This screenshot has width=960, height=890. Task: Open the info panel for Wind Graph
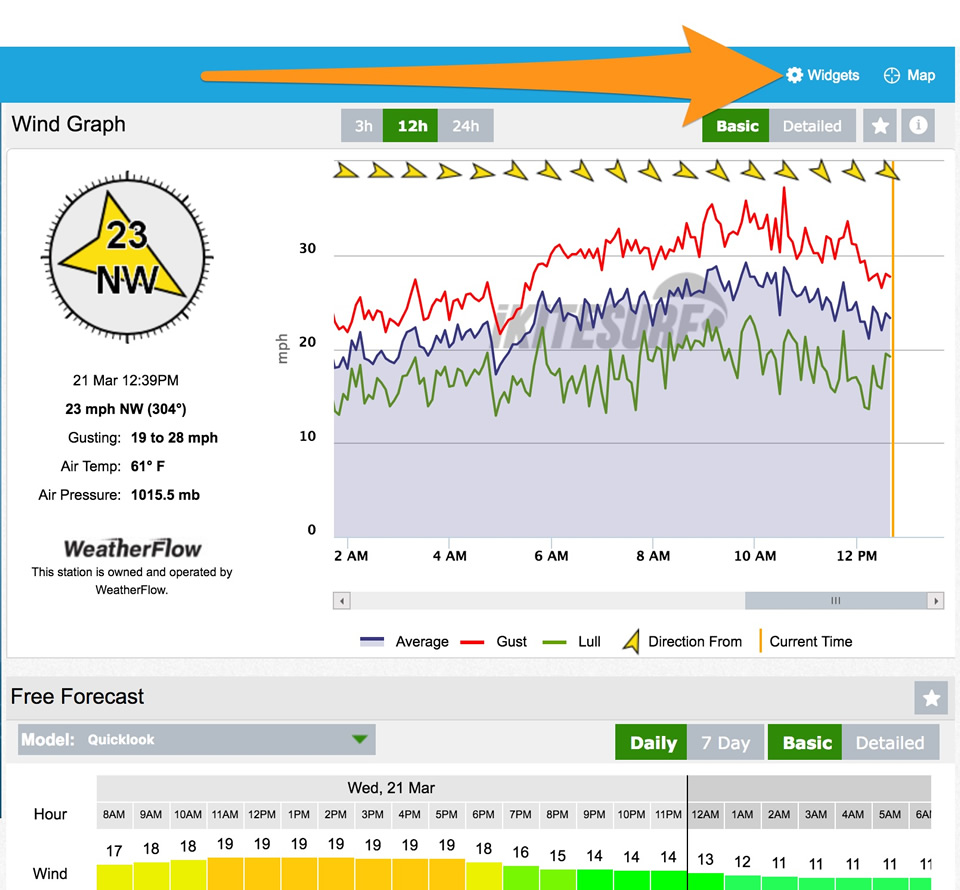pyautogui.click(x=917, y=125)
